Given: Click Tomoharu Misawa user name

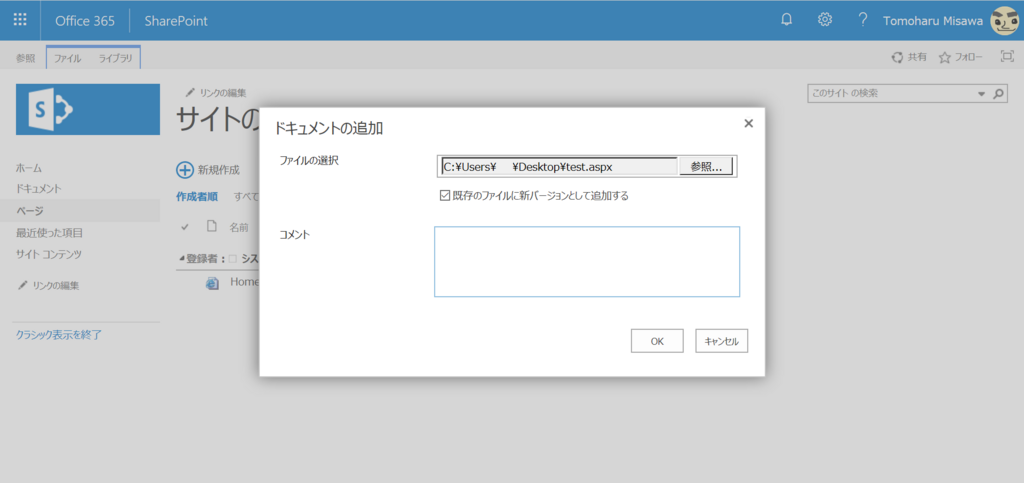Looking at the screenshot, I should click(x=933, y=20).
